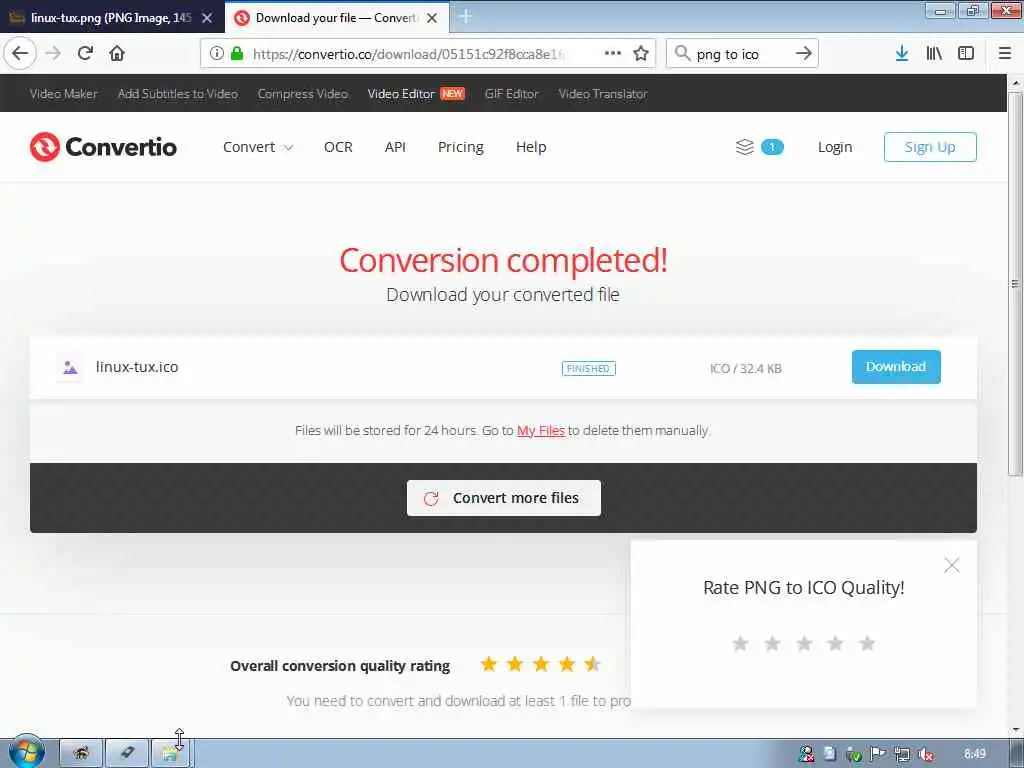Viewport: 1024px width, 768px height.
Task: Close the Download your file tab
Action: tap(432, 18)
